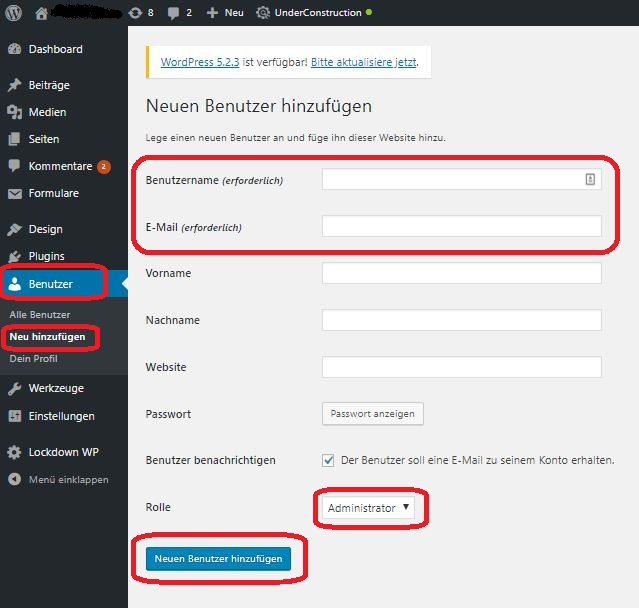The height and width of the screenshot is (608, 639).
Task: Open the Werkzeuge menu
Action: coord(56,388)
